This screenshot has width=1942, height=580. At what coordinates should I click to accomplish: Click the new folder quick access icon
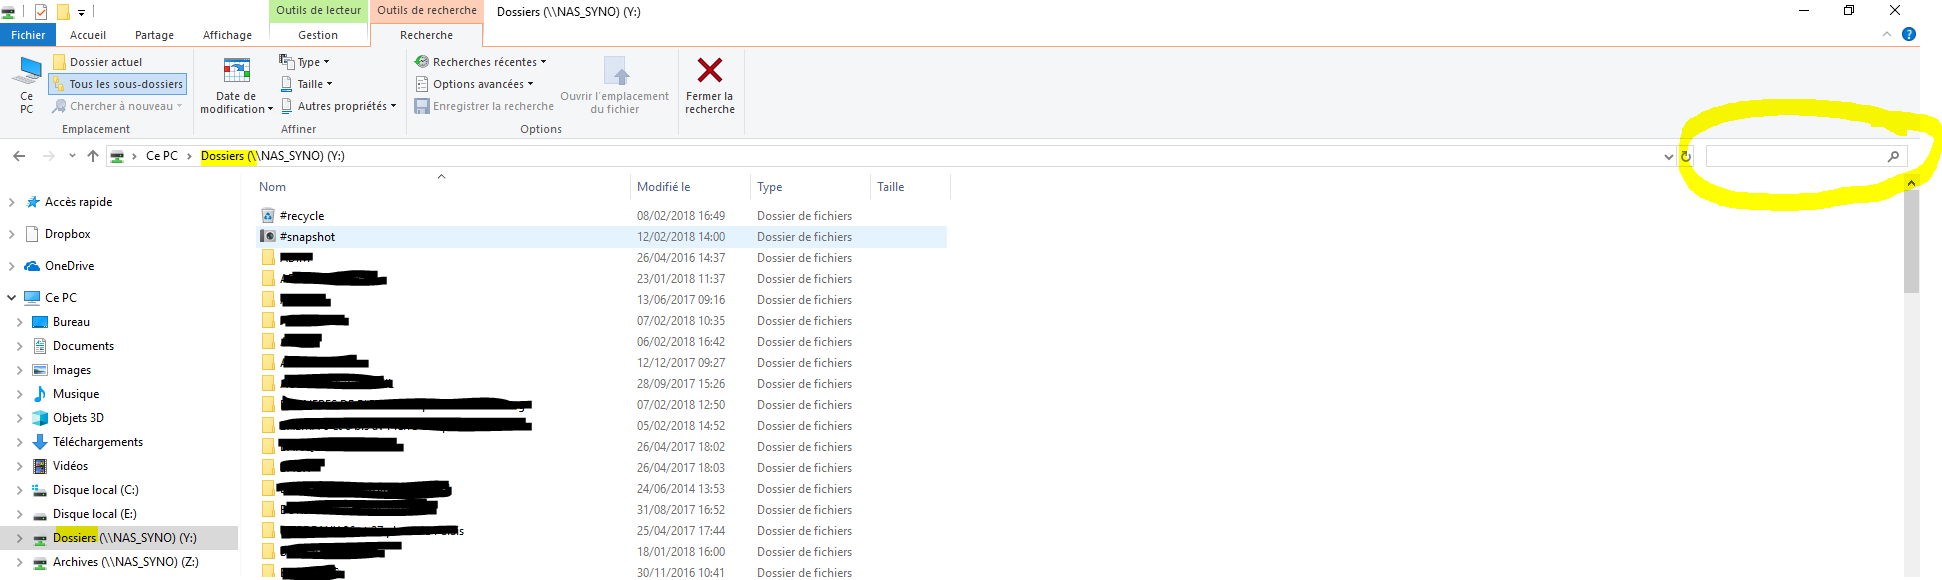click(x=63, y=12)
